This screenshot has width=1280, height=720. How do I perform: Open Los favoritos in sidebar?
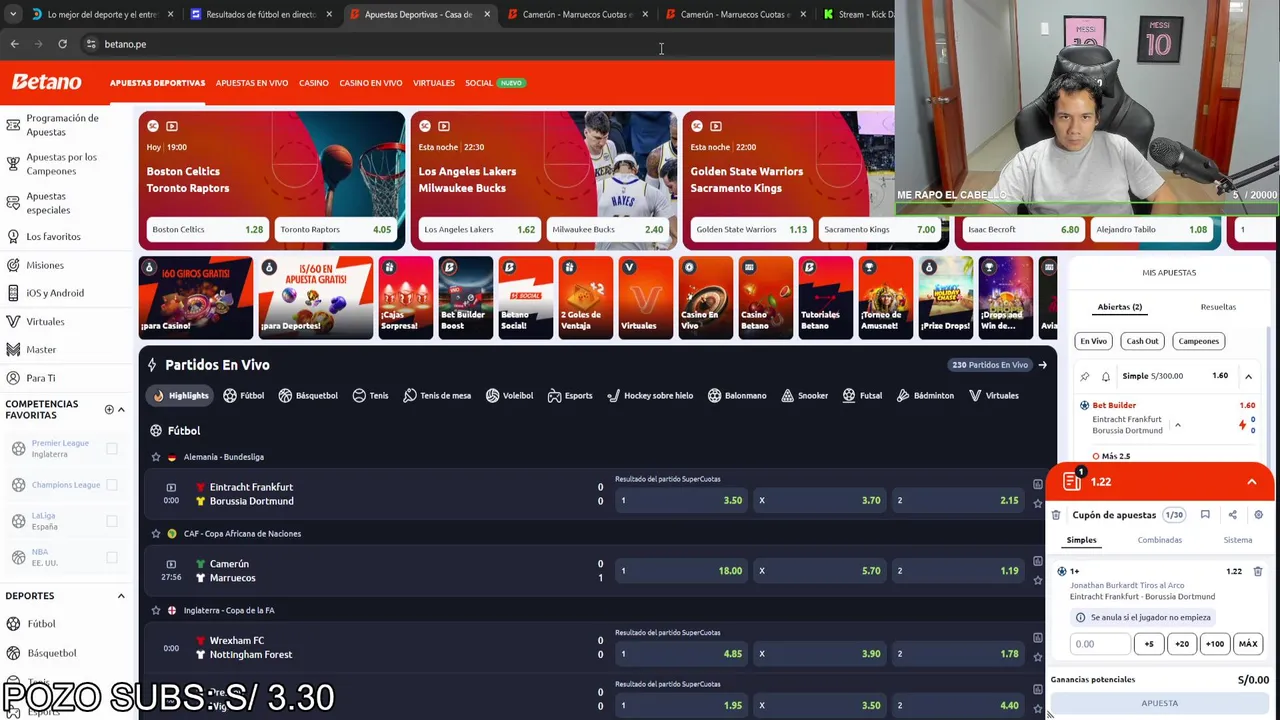[53, 237]
